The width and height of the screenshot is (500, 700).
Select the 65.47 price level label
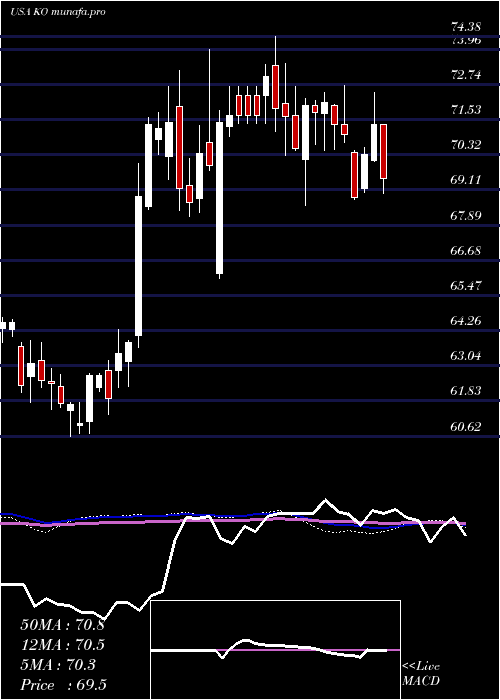466,285
